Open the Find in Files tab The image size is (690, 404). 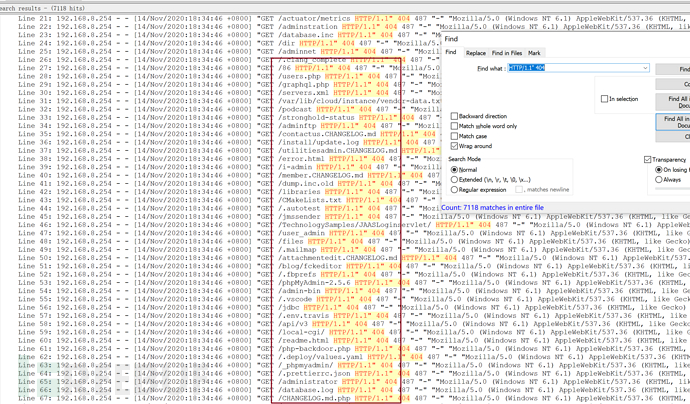pos(507,53)
